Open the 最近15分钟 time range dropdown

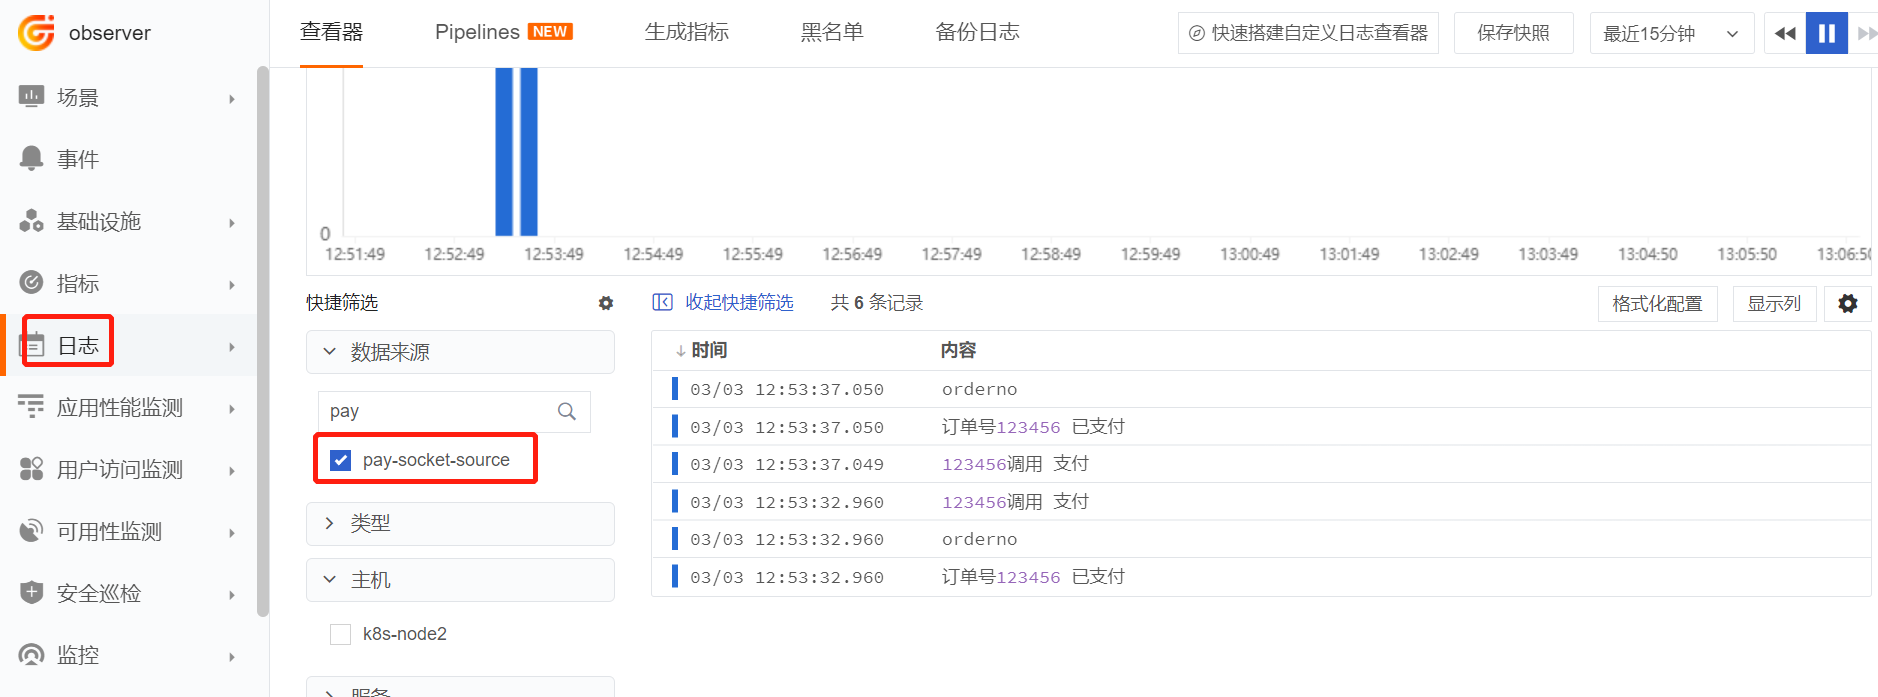tap(1672, 33)
